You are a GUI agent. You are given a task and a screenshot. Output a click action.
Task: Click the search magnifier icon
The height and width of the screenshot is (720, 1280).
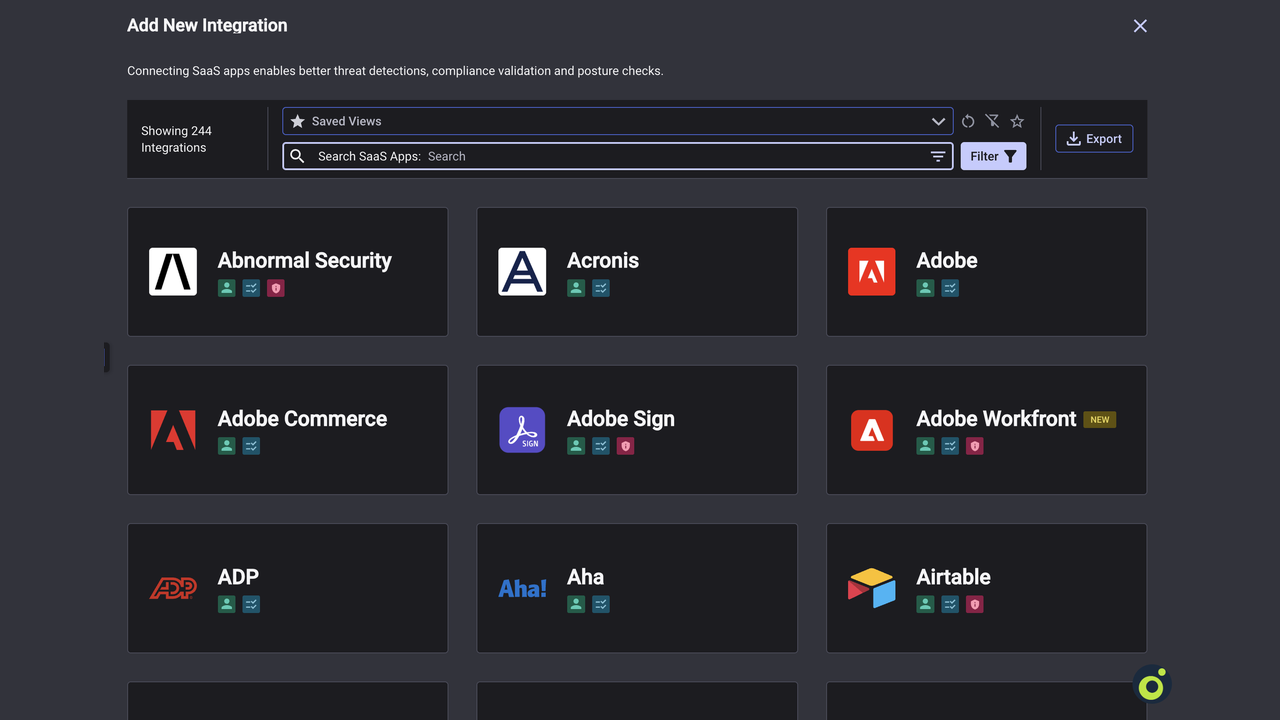coord(297,156)
